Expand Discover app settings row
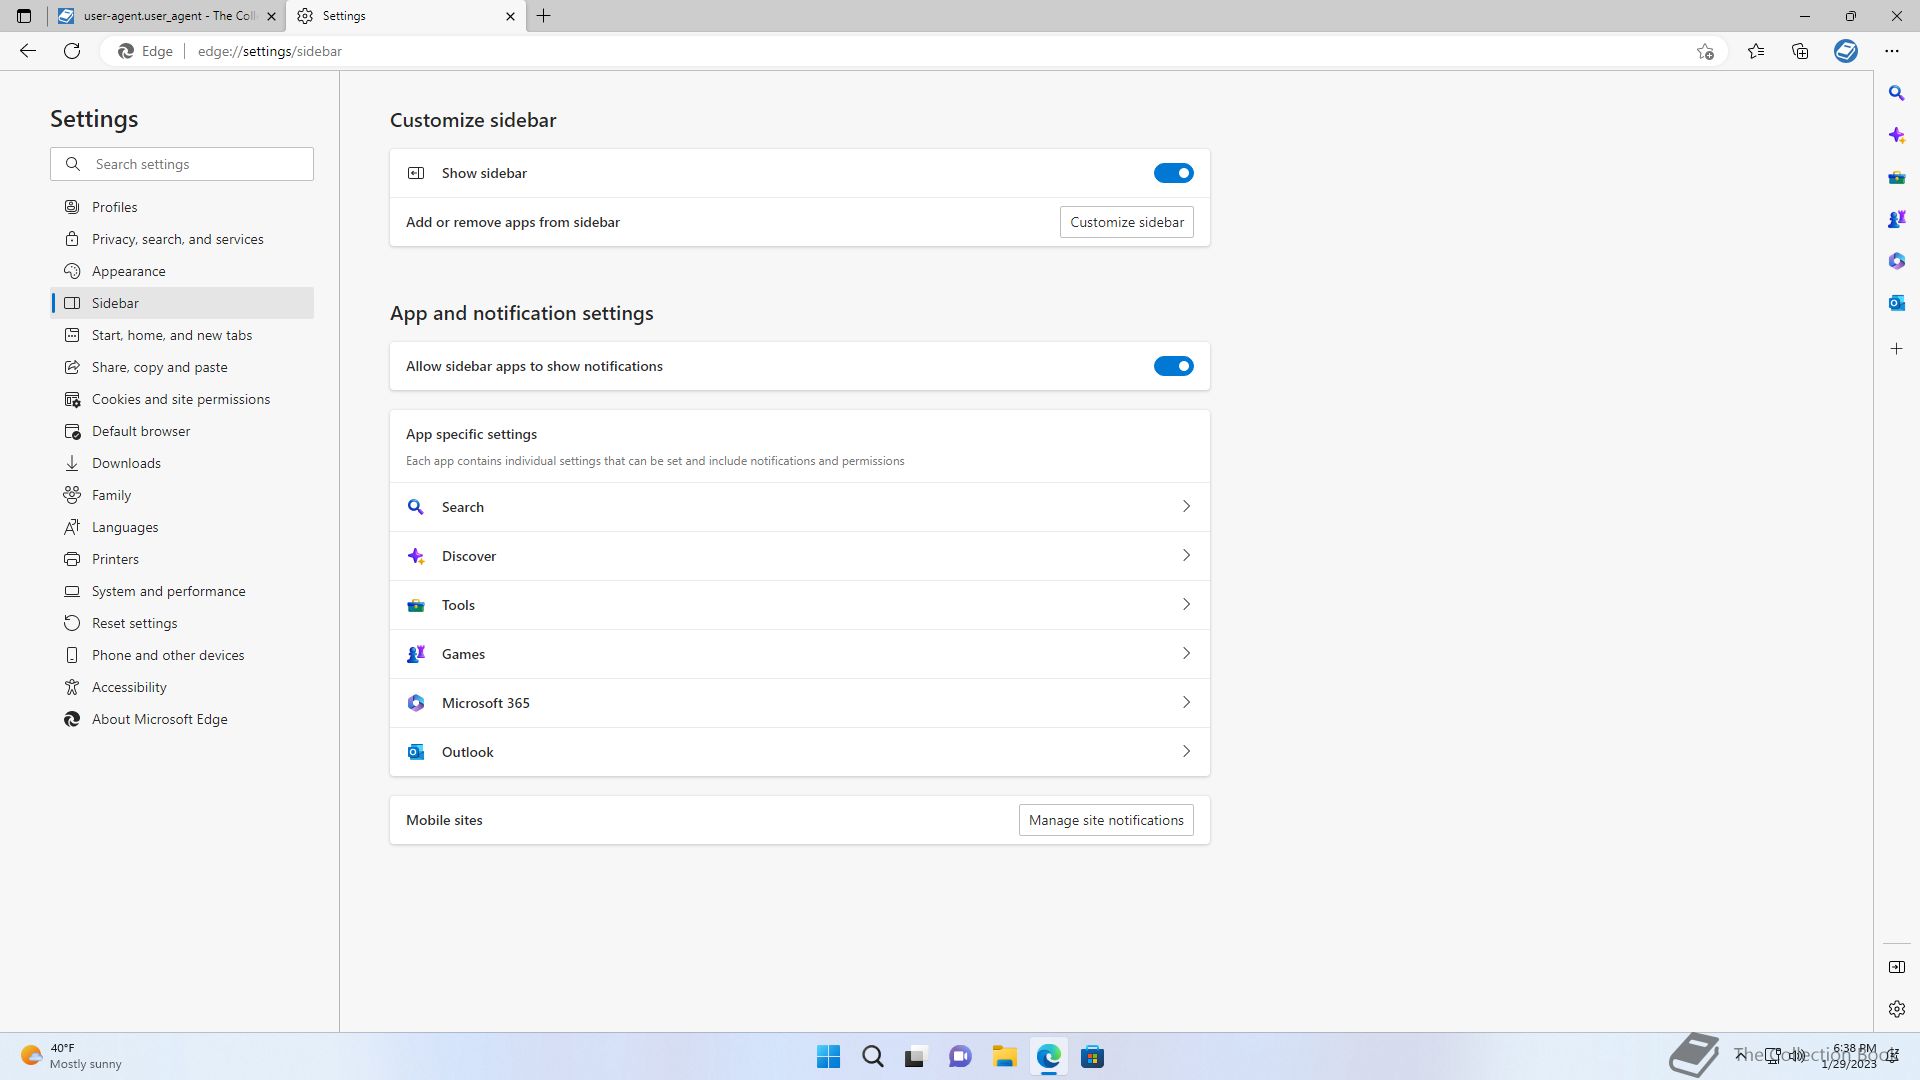 click(x=799, y=556)
